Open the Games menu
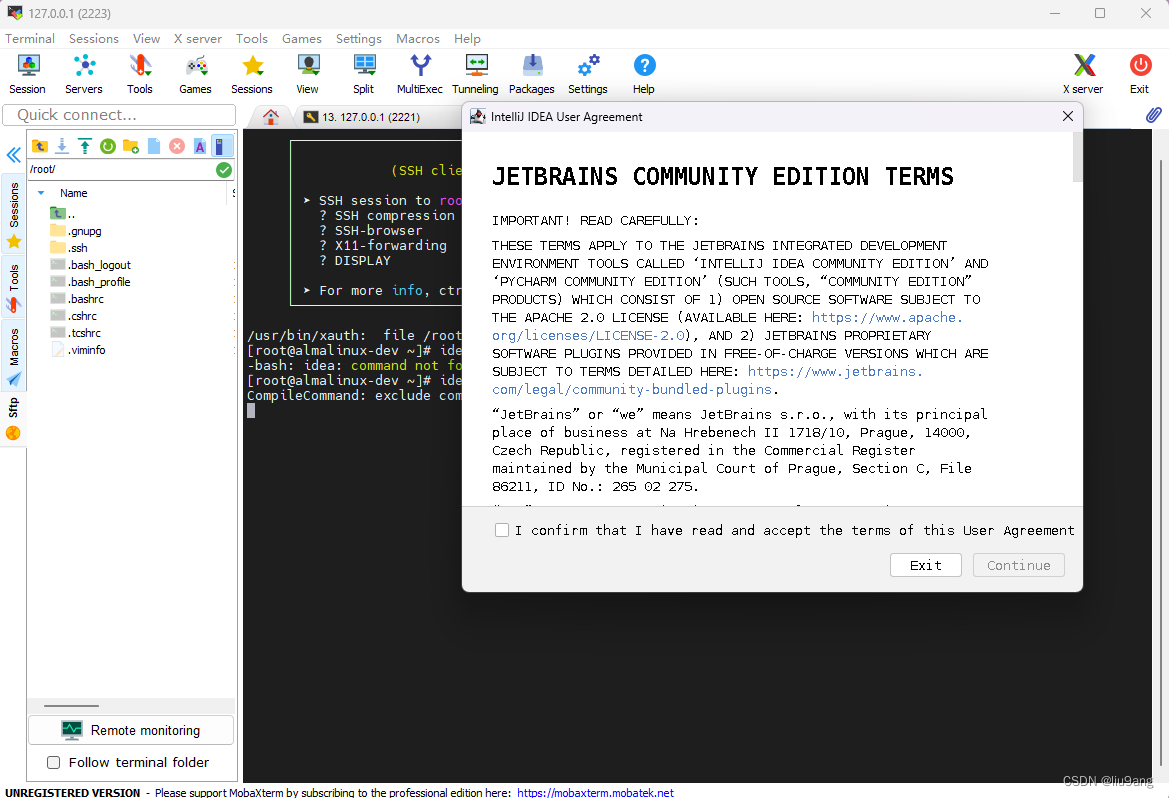Screen dimensions: 1169x798 (x=302, y=39)
